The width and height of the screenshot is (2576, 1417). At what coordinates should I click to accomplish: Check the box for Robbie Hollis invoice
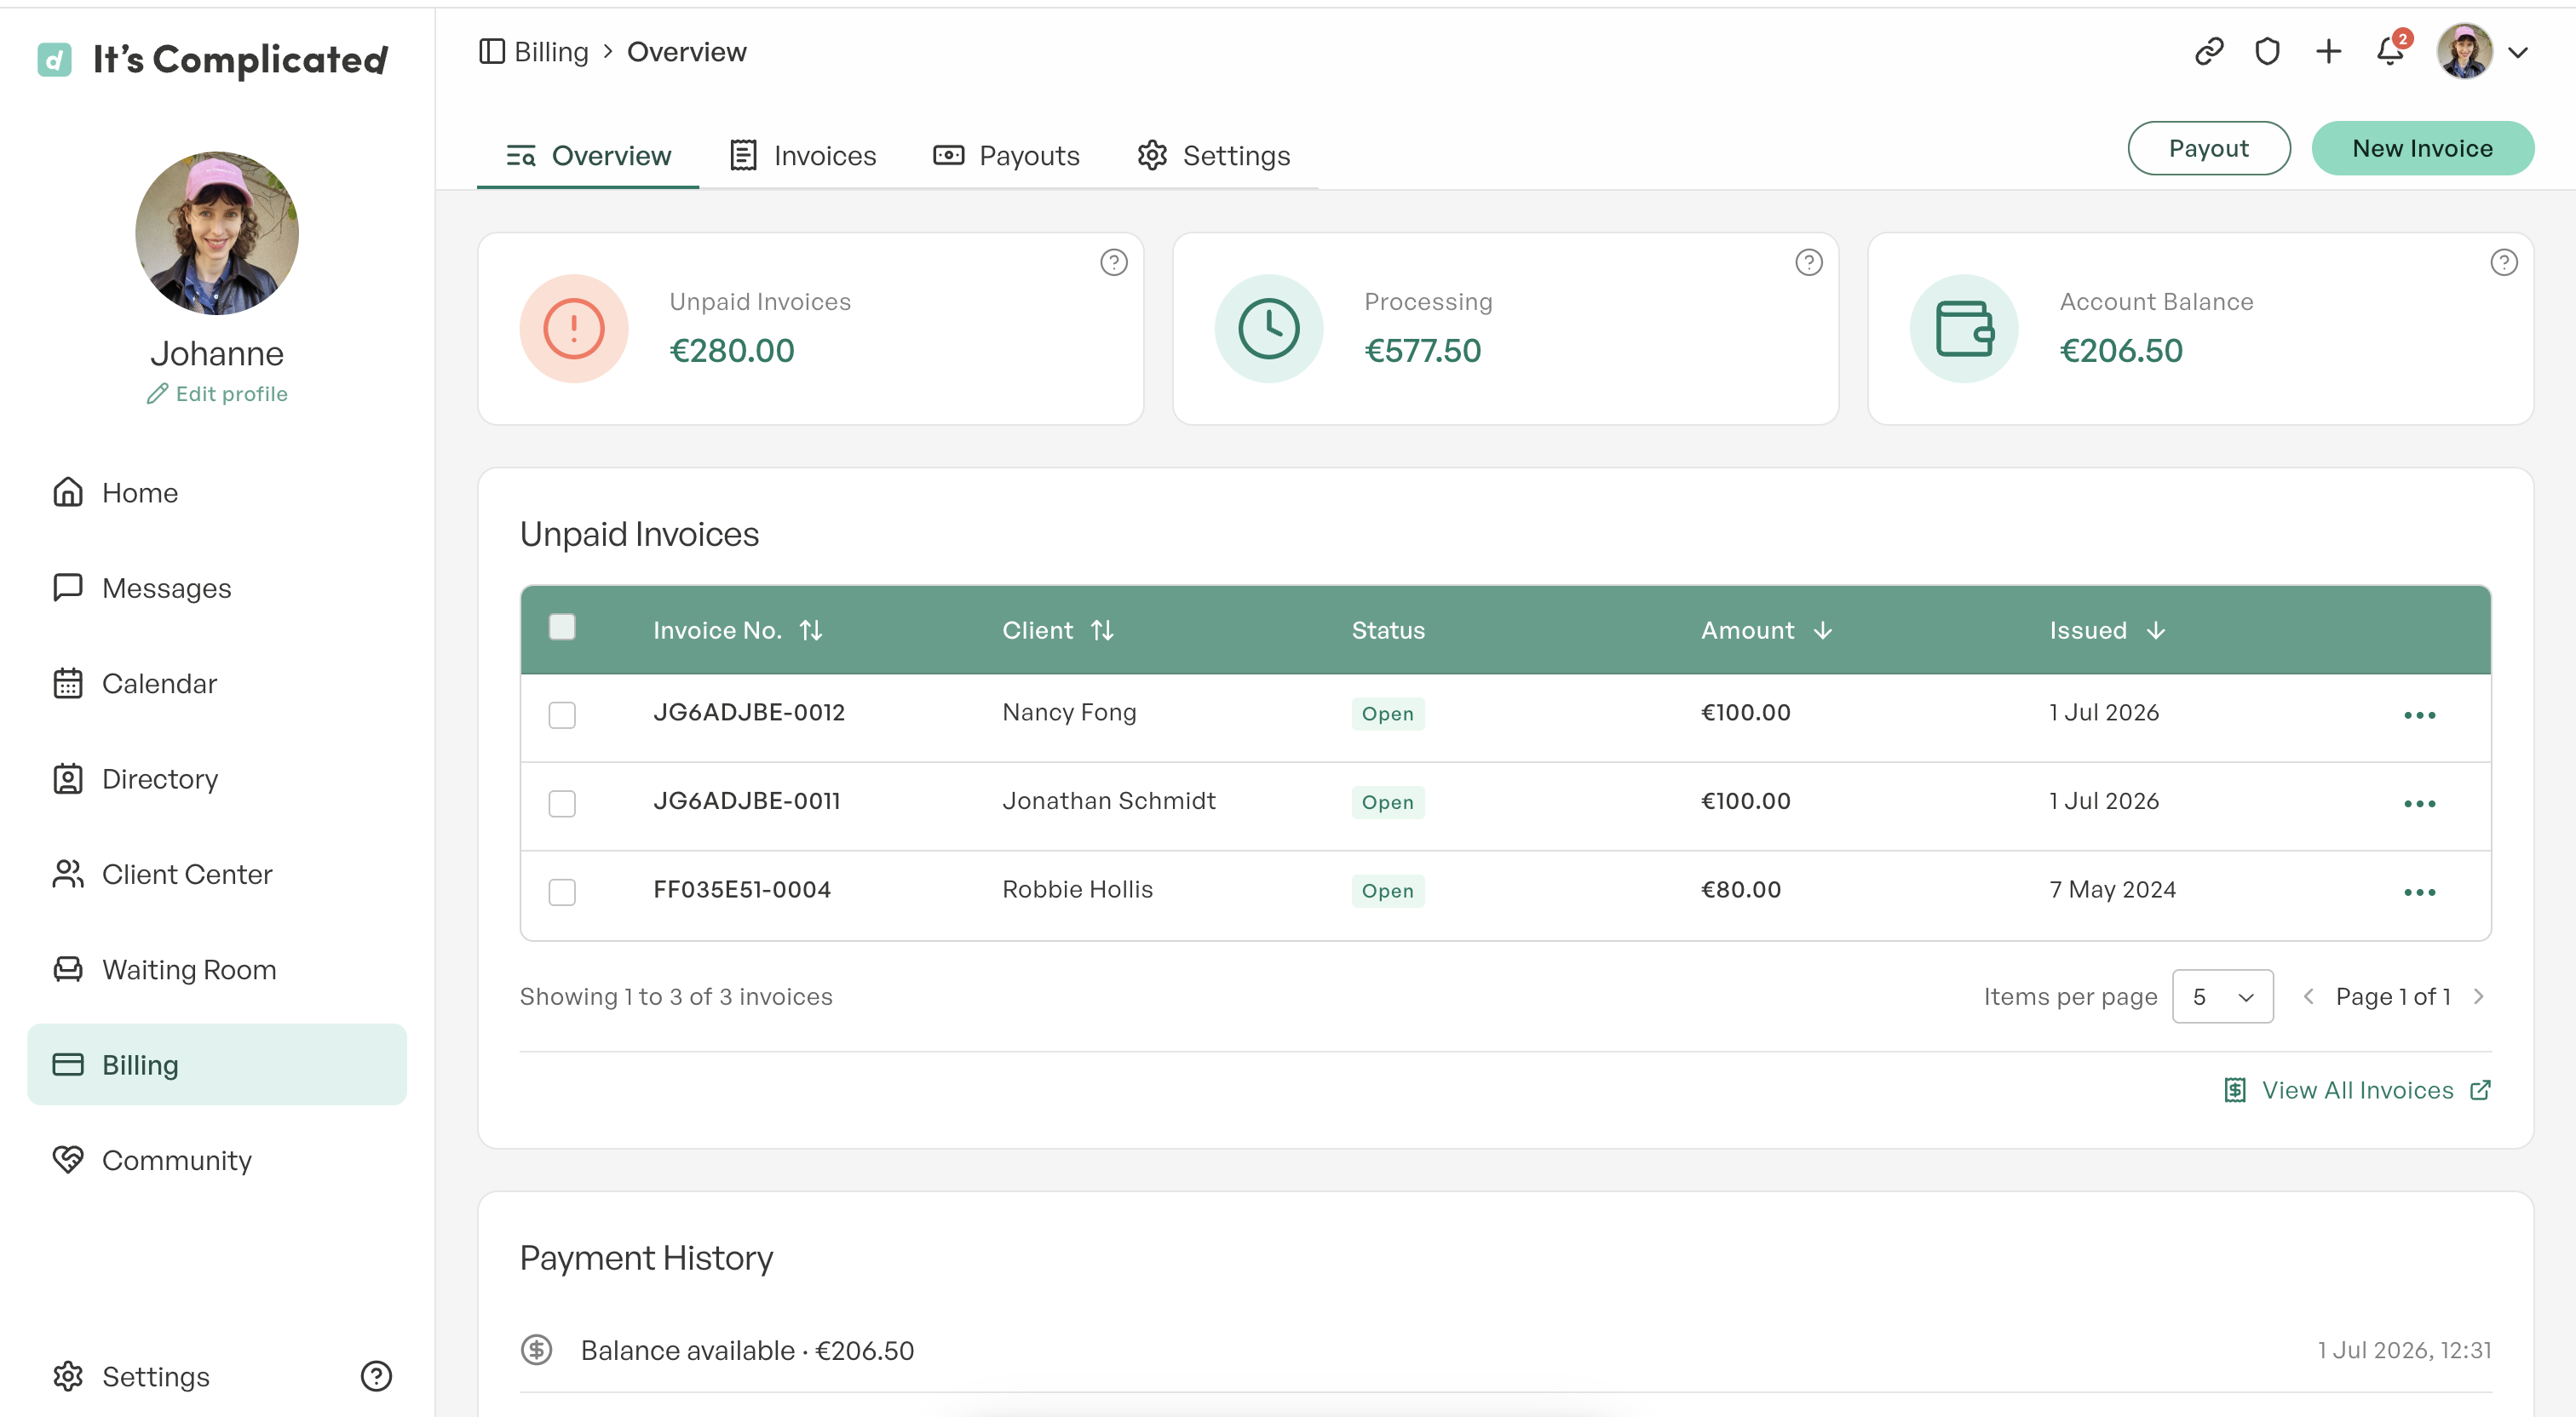point(562,892)
